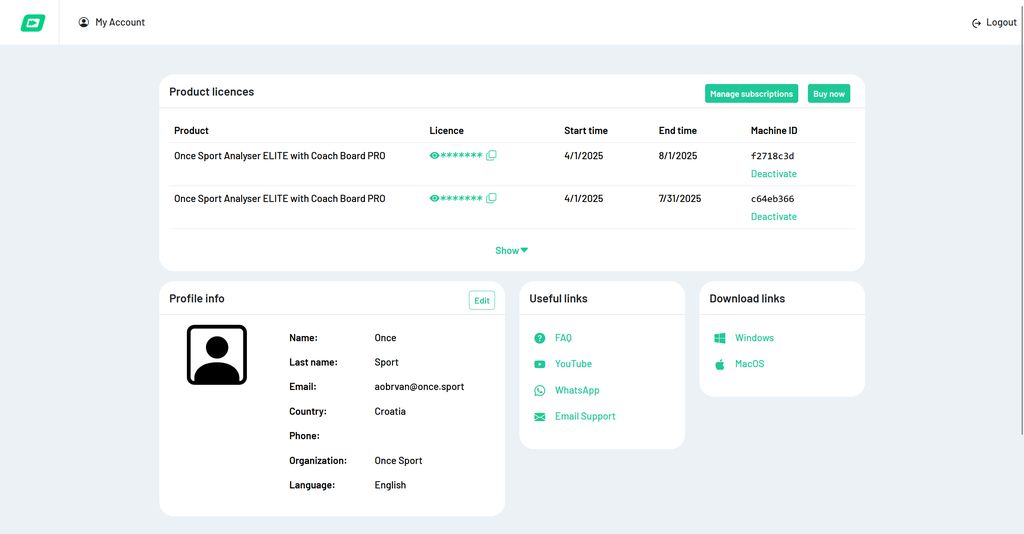Image resolution: width=1024 pixels, height=534 pixels.
Task: Download the MacOS version
Action: click(x=749, y=364)
